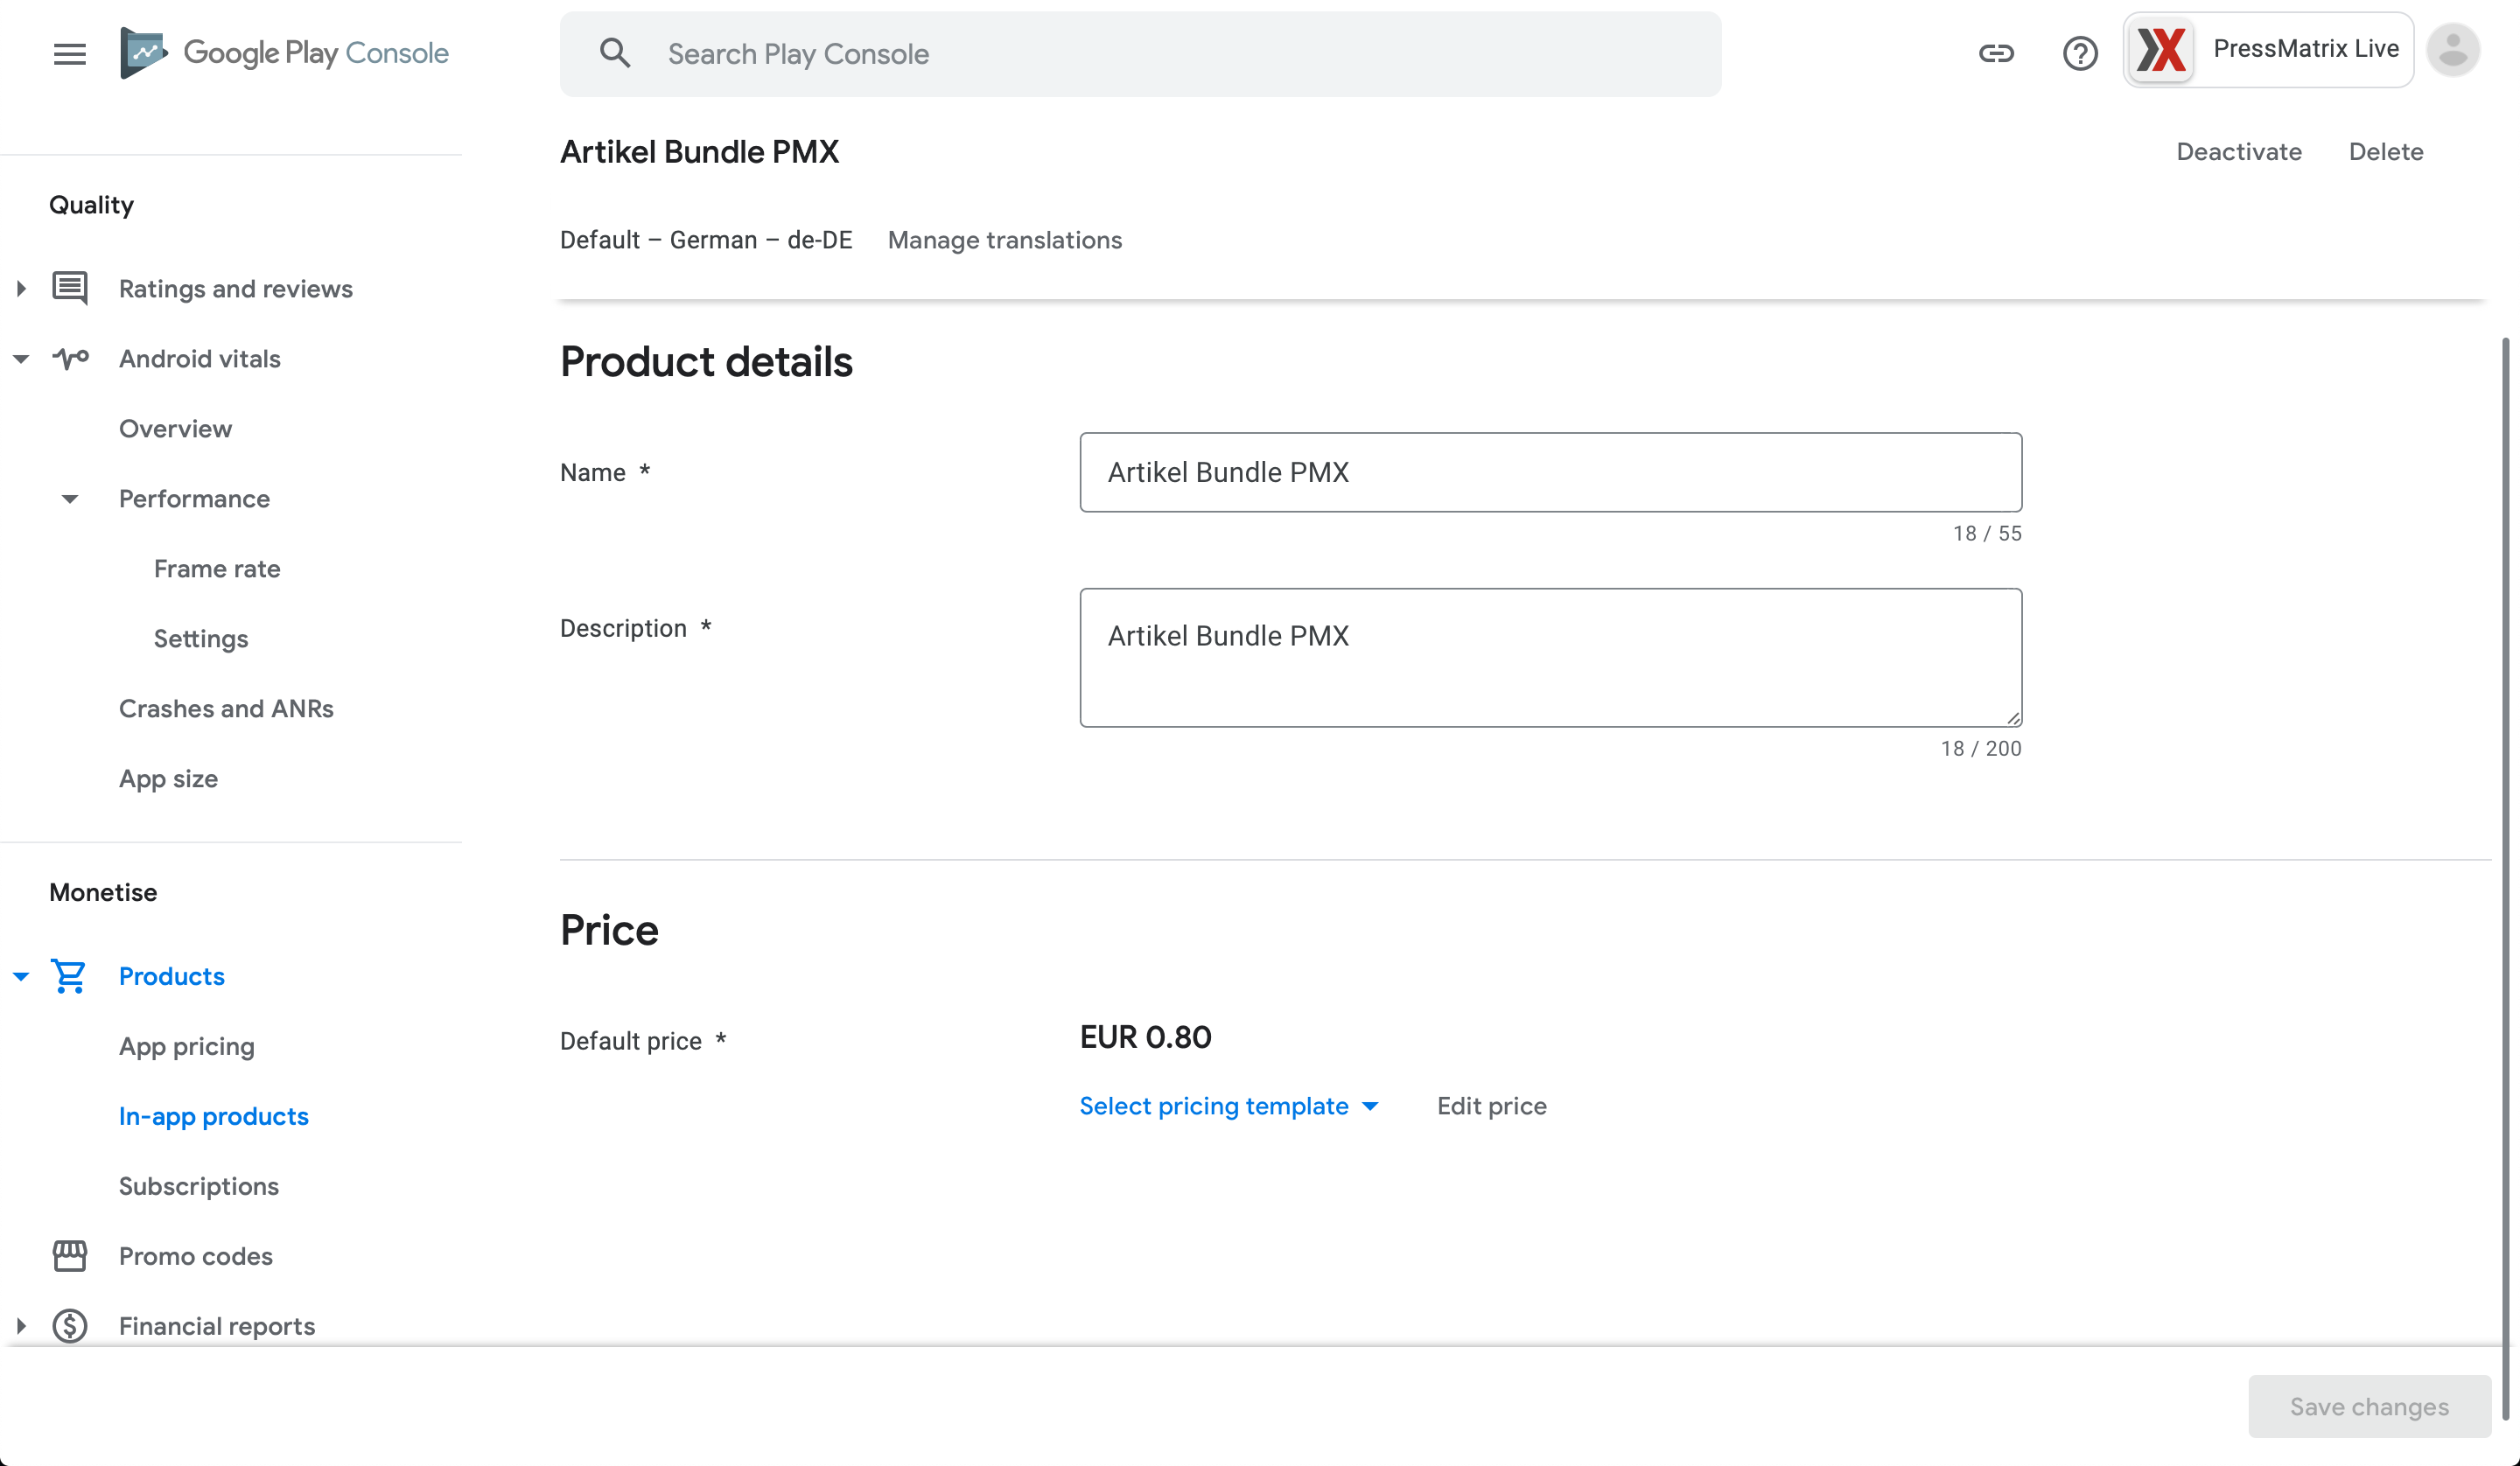Viewport: 2520px width, 1466px height.
Task: Click the EUR 0.80 default price value
Action: point(1145,1037)
